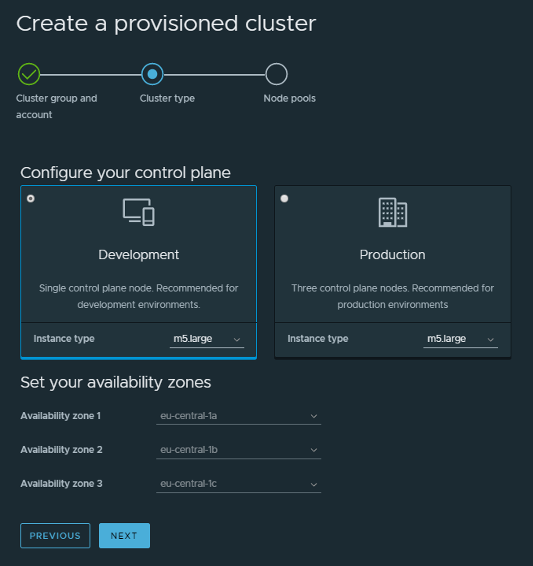Go to Cluster group and account step label
The width and height of the screenshot is (533, 566).
(57, 106)
